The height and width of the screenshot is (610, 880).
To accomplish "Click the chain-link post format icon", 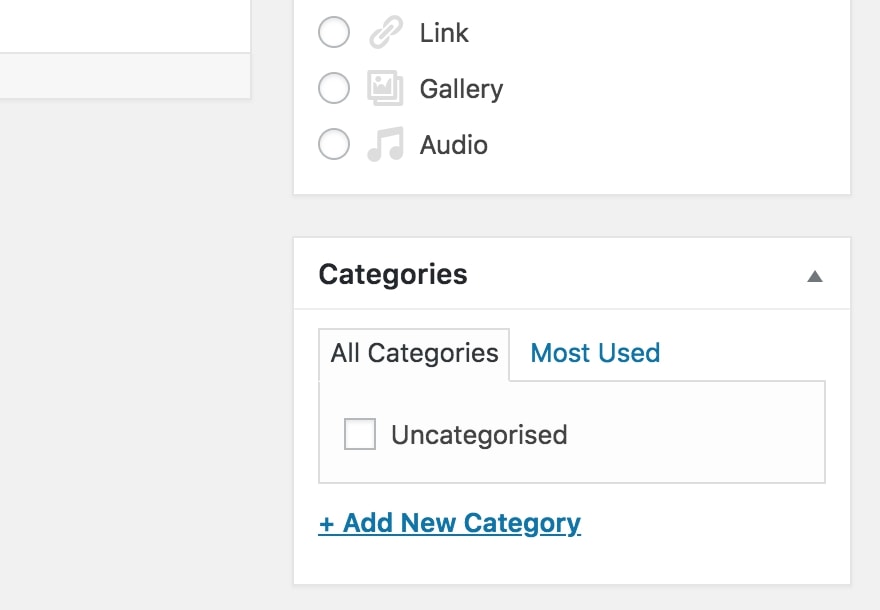I will 386,32.
